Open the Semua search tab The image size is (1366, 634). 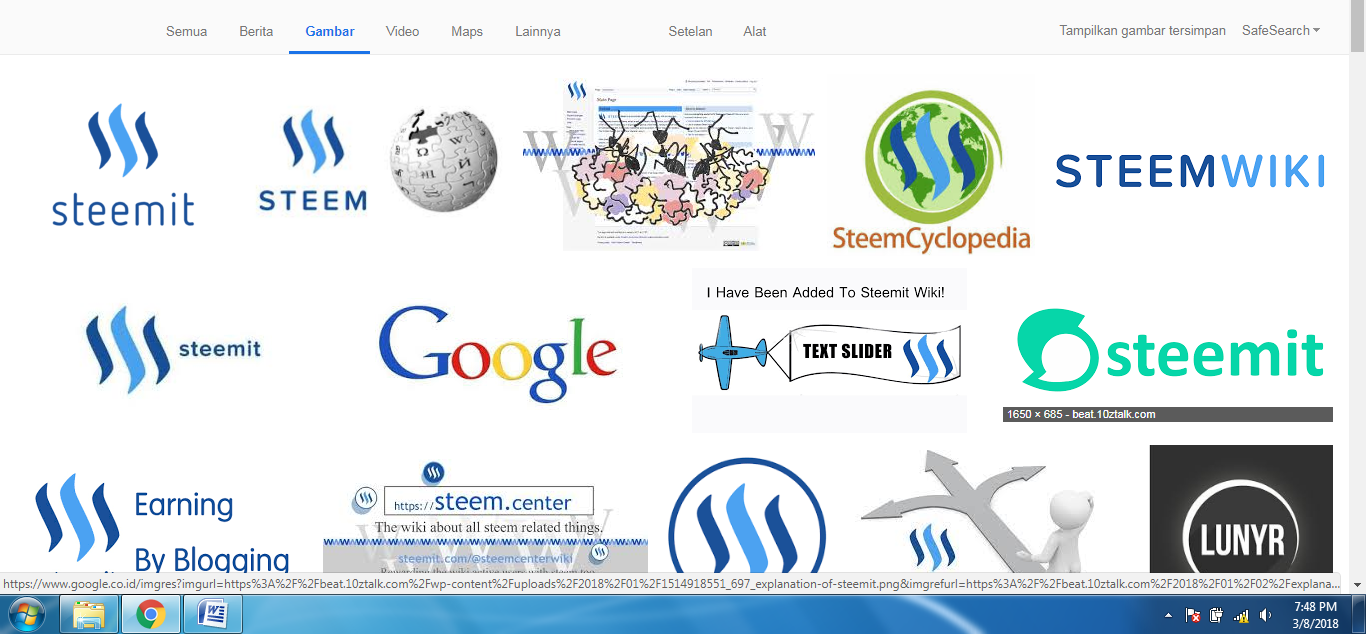(x=186, y=31)
